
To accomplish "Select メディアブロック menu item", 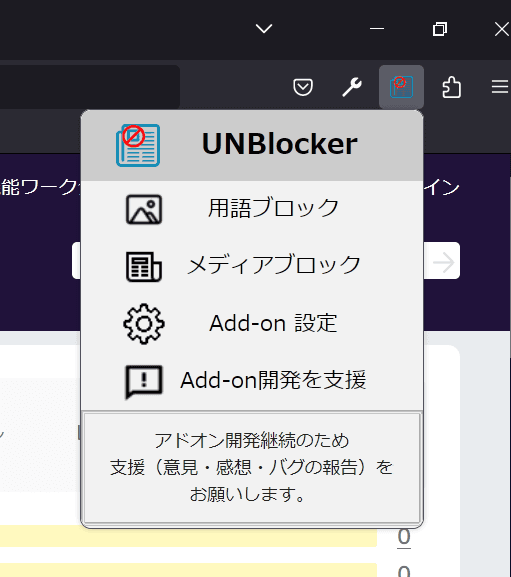I will (252, 266).
